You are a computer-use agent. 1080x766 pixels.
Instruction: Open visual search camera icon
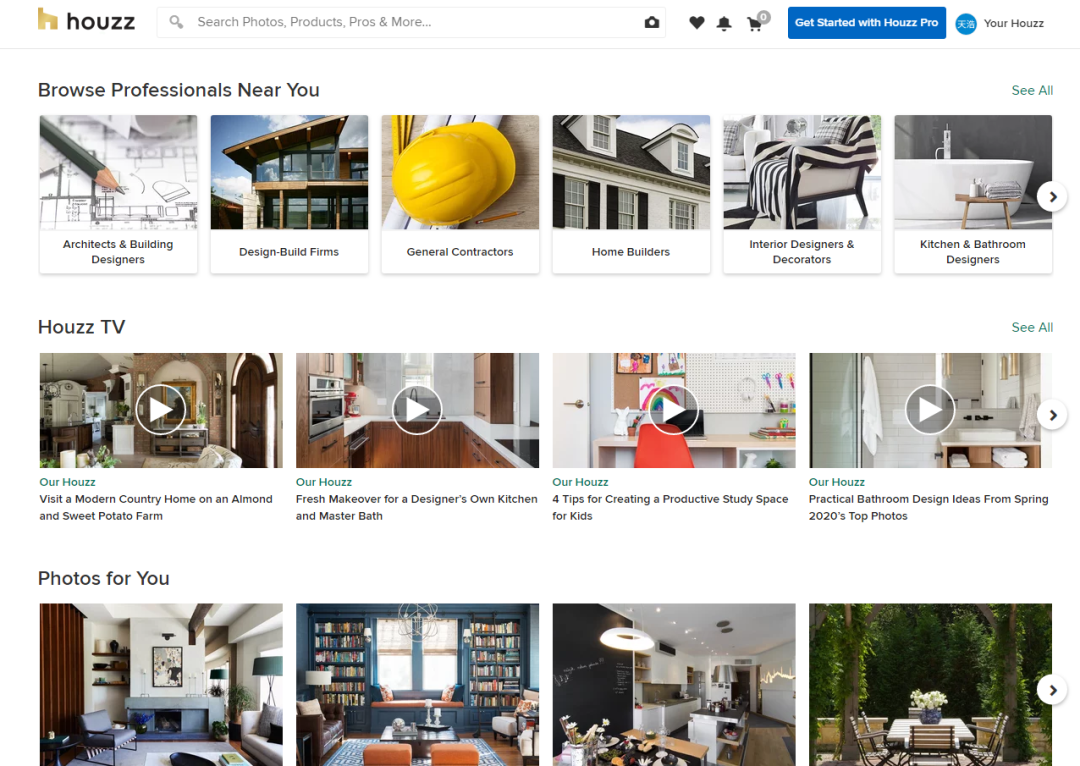pyautogui.click(x=652, y=22)
